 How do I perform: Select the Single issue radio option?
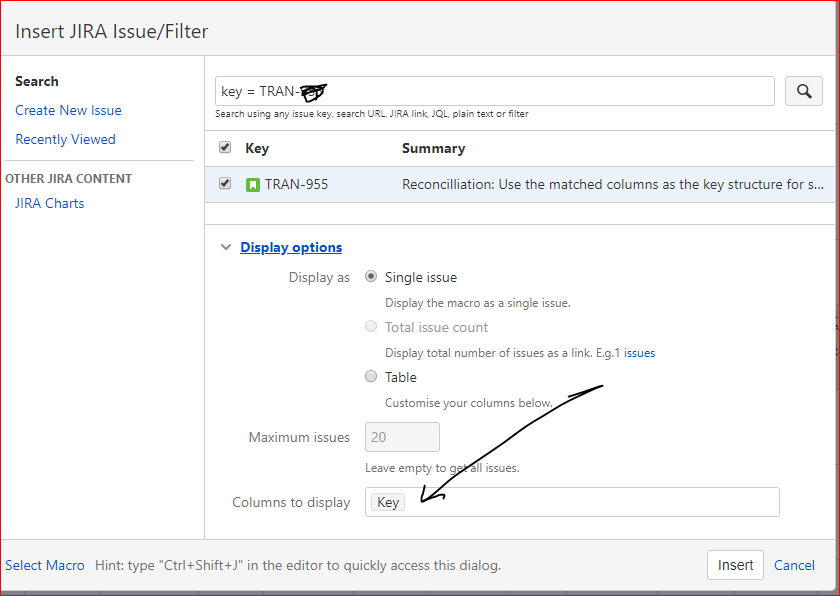click(x=371, y=276)
